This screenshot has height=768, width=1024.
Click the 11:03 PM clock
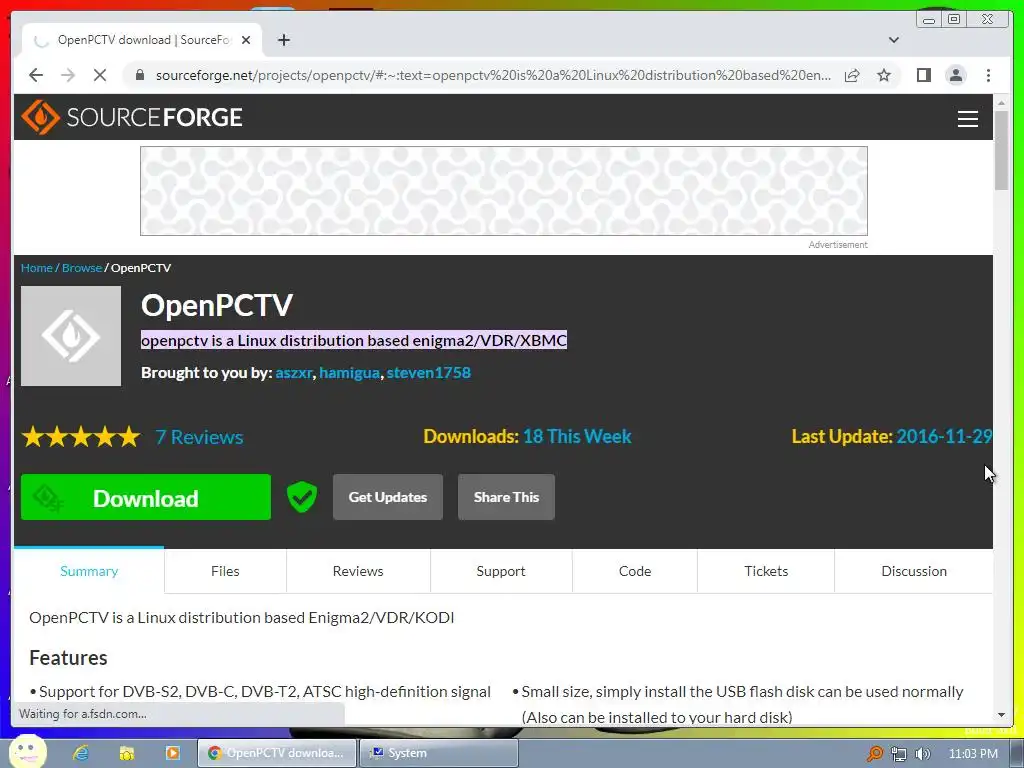973,754
